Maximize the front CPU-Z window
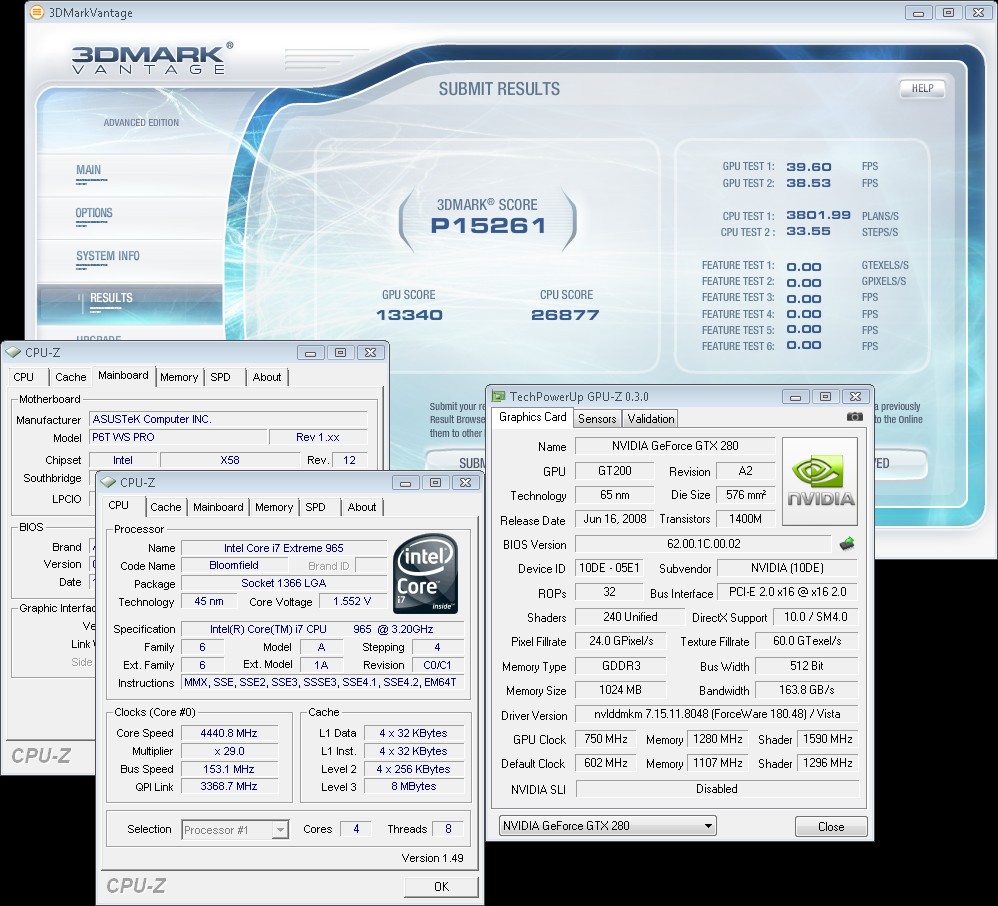The width and height of the screenshot is (998, 906). pyautogui.click(x=435, y=483)
